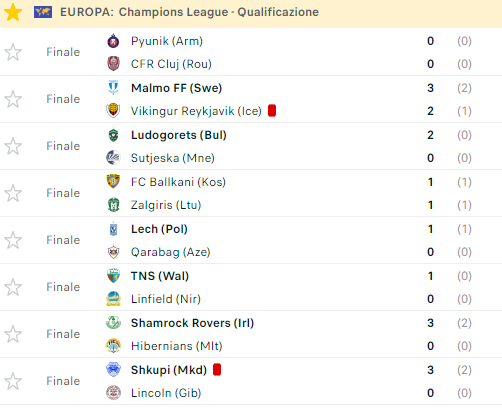Click the Pyunik club crest
Viewport: 502px width, 409px height.
[113, 41]
